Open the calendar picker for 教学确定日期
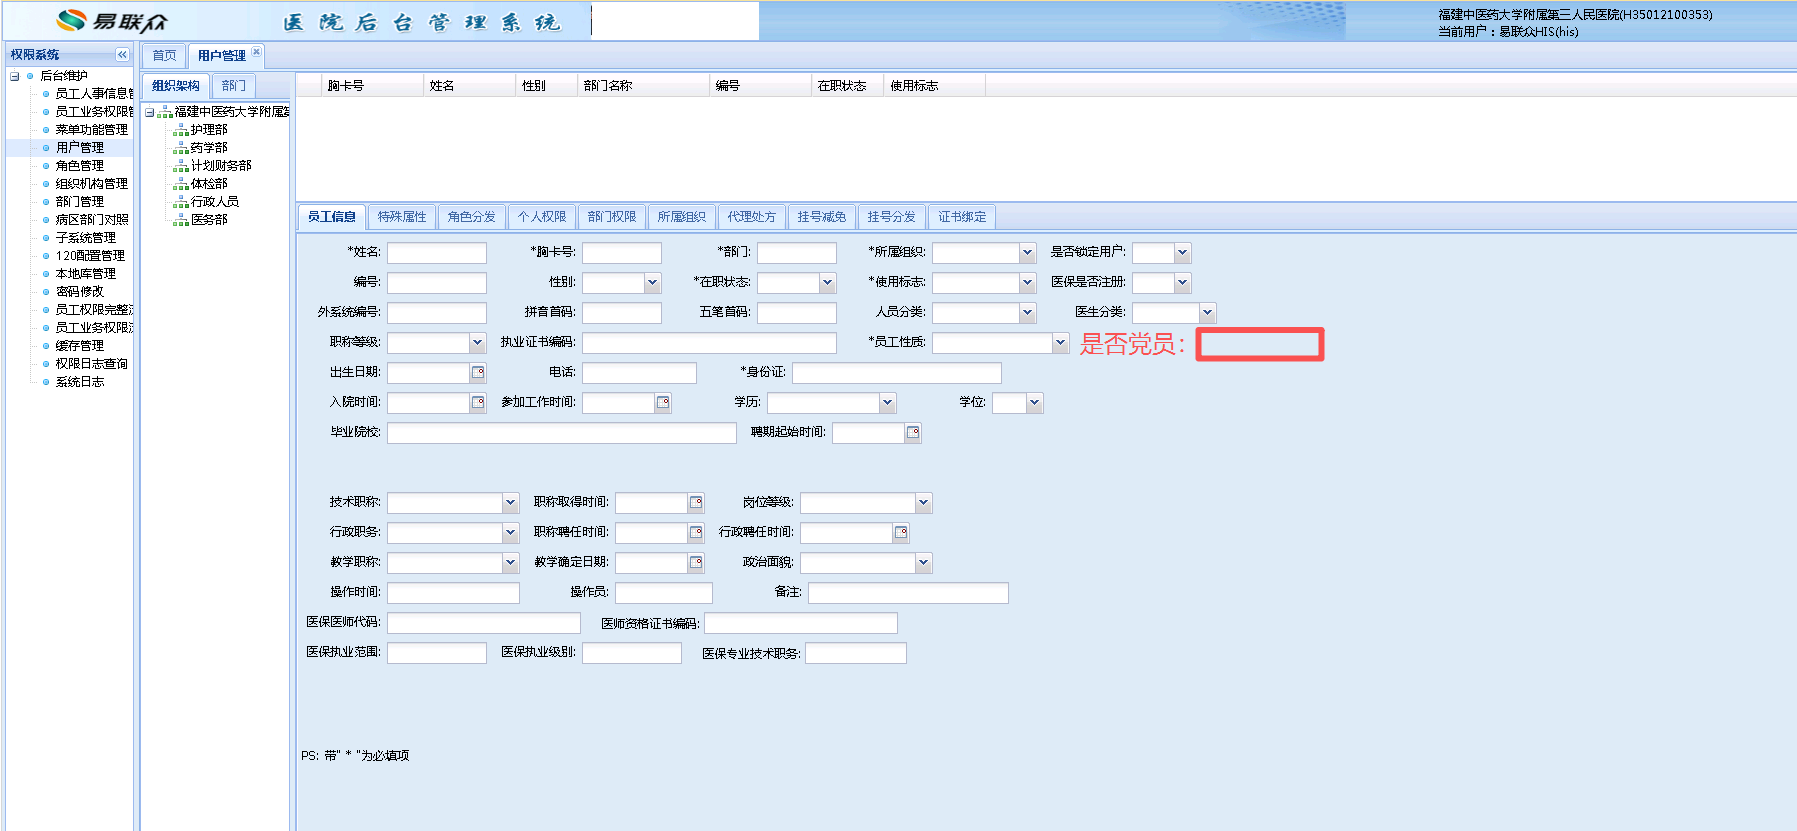1797x831 pixels. pos(696,563)
